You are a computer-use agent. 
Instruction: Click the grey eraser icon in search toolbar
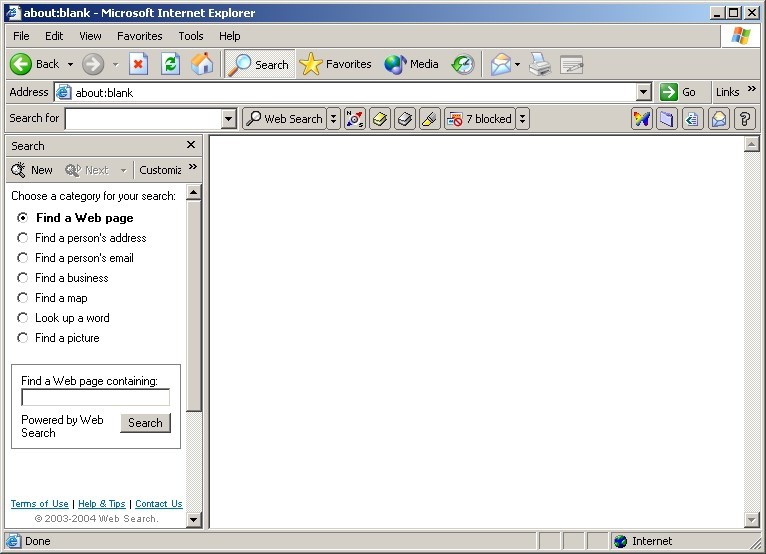pyautogui.click(x=405, y=119)
